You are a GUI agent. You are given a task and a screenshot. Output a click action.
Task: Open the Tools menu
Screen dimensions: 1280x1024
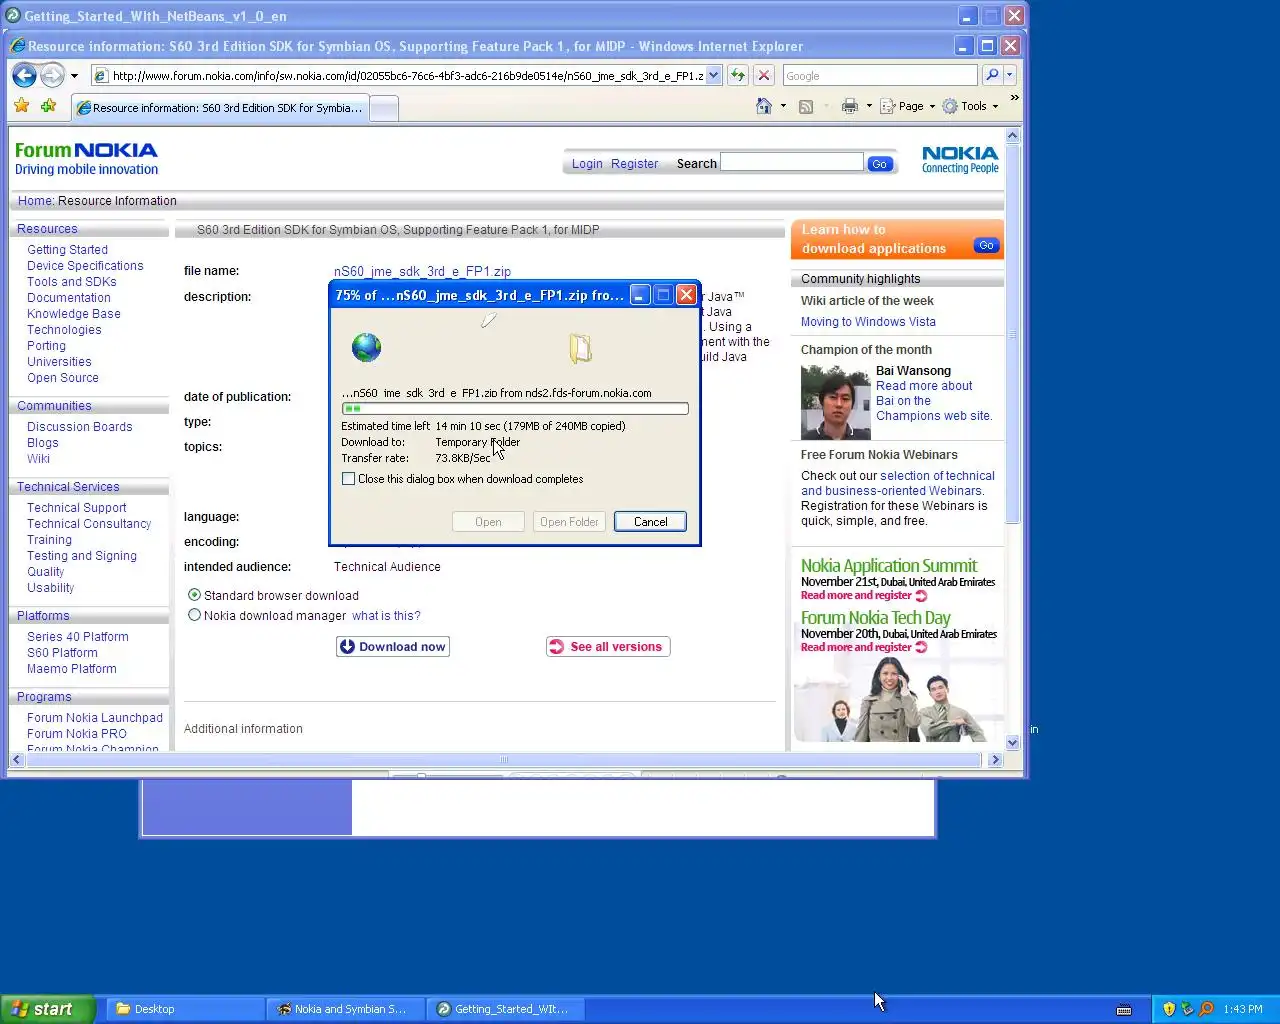click(971, 106)
